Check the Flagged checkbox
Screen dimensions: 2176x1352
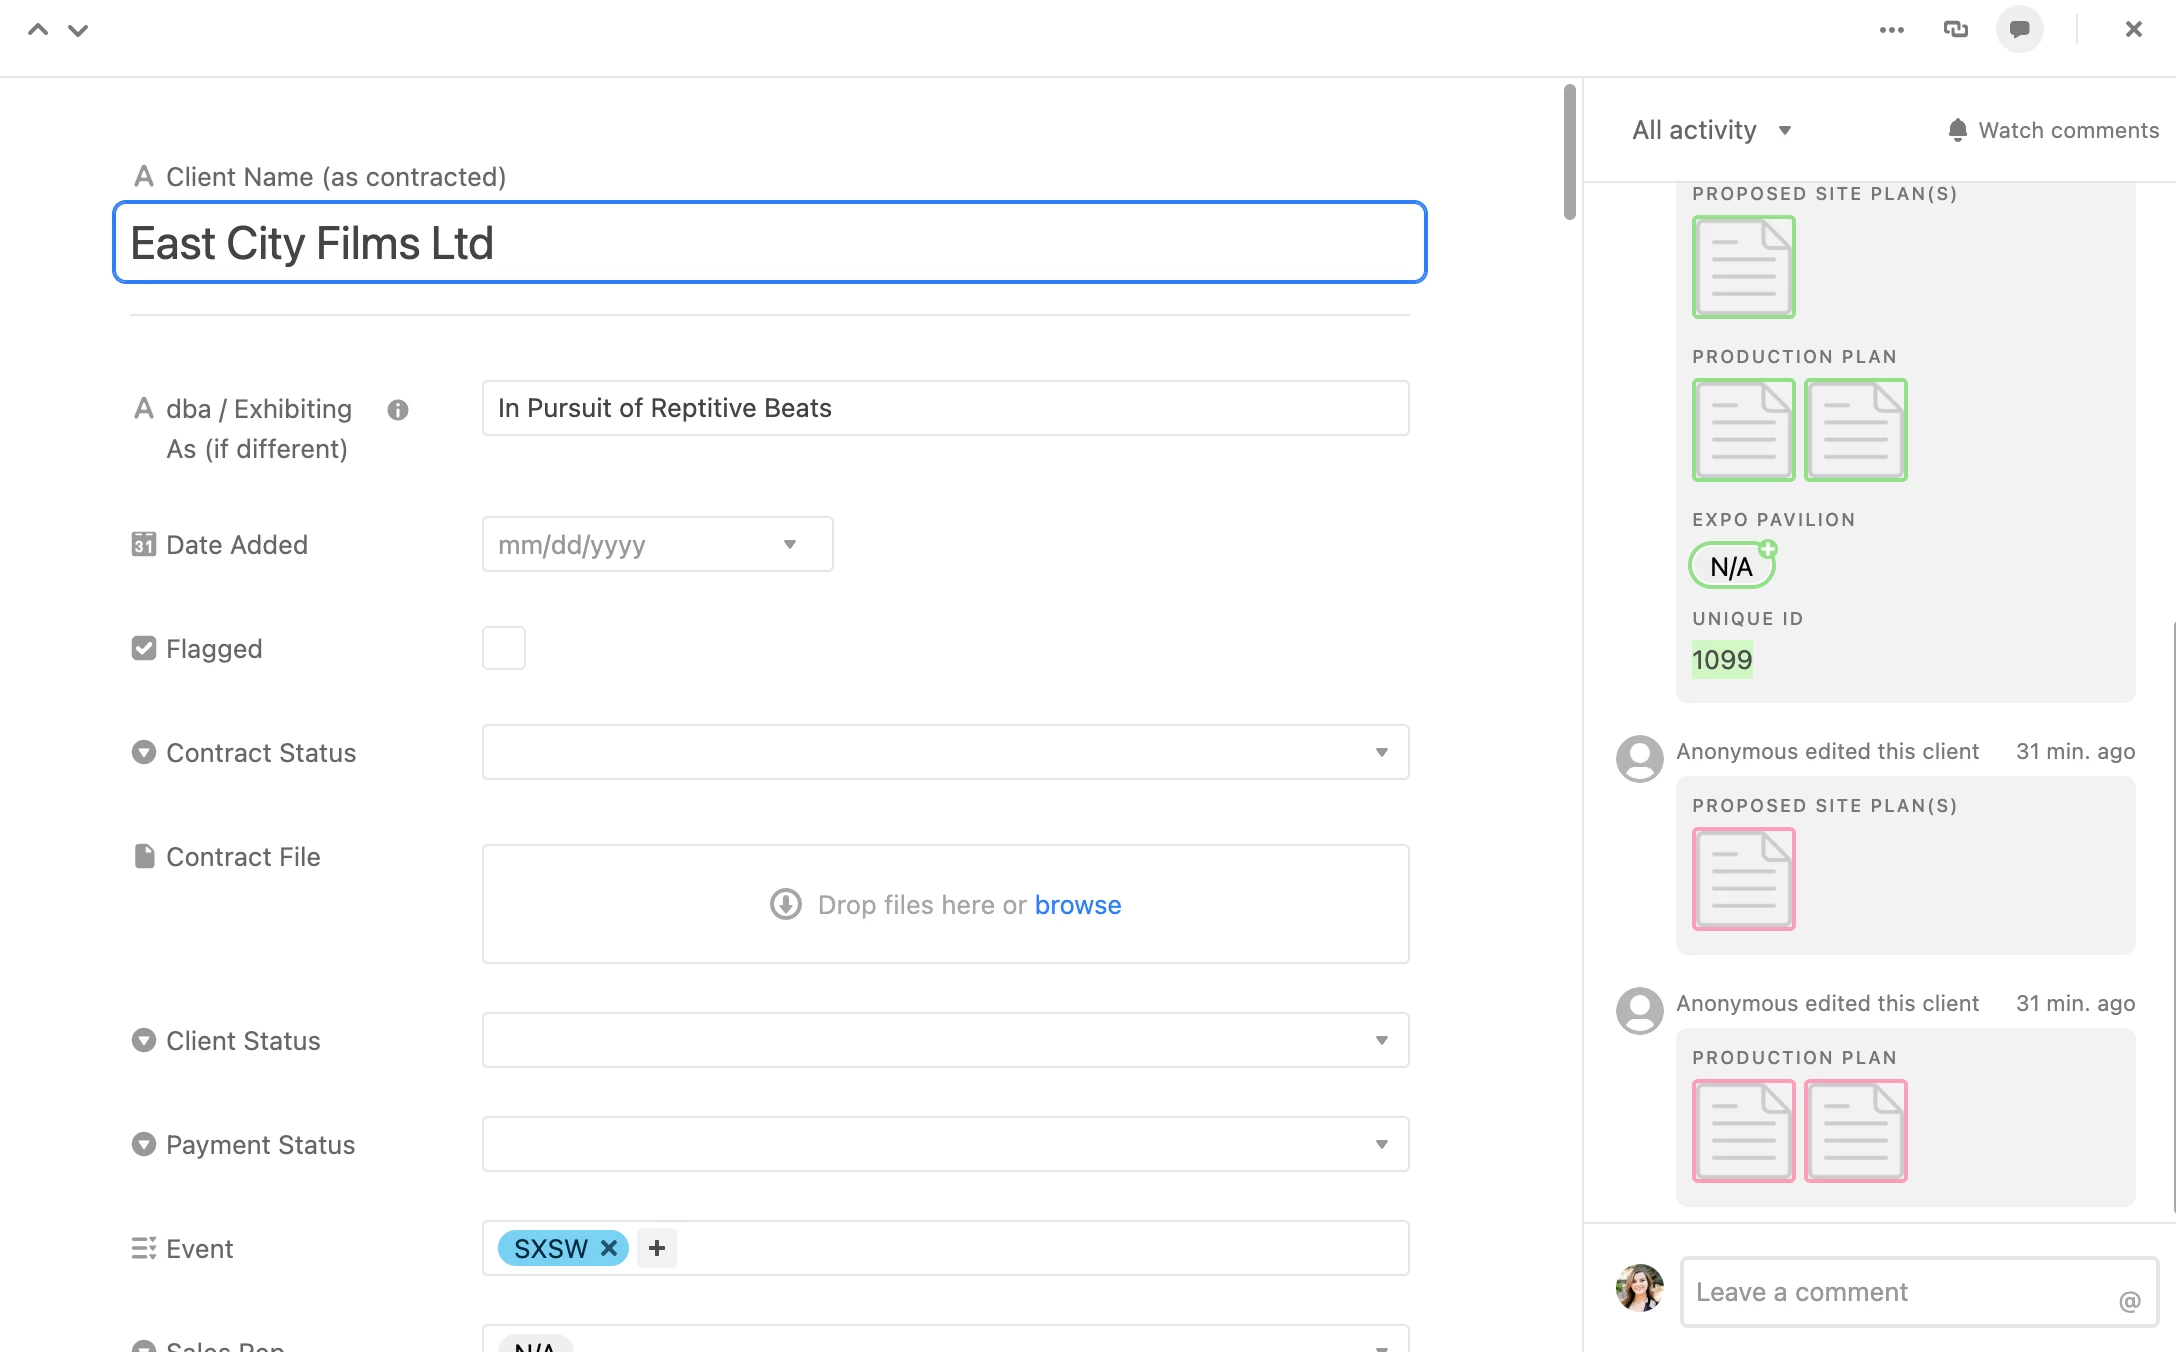(504, 648)
